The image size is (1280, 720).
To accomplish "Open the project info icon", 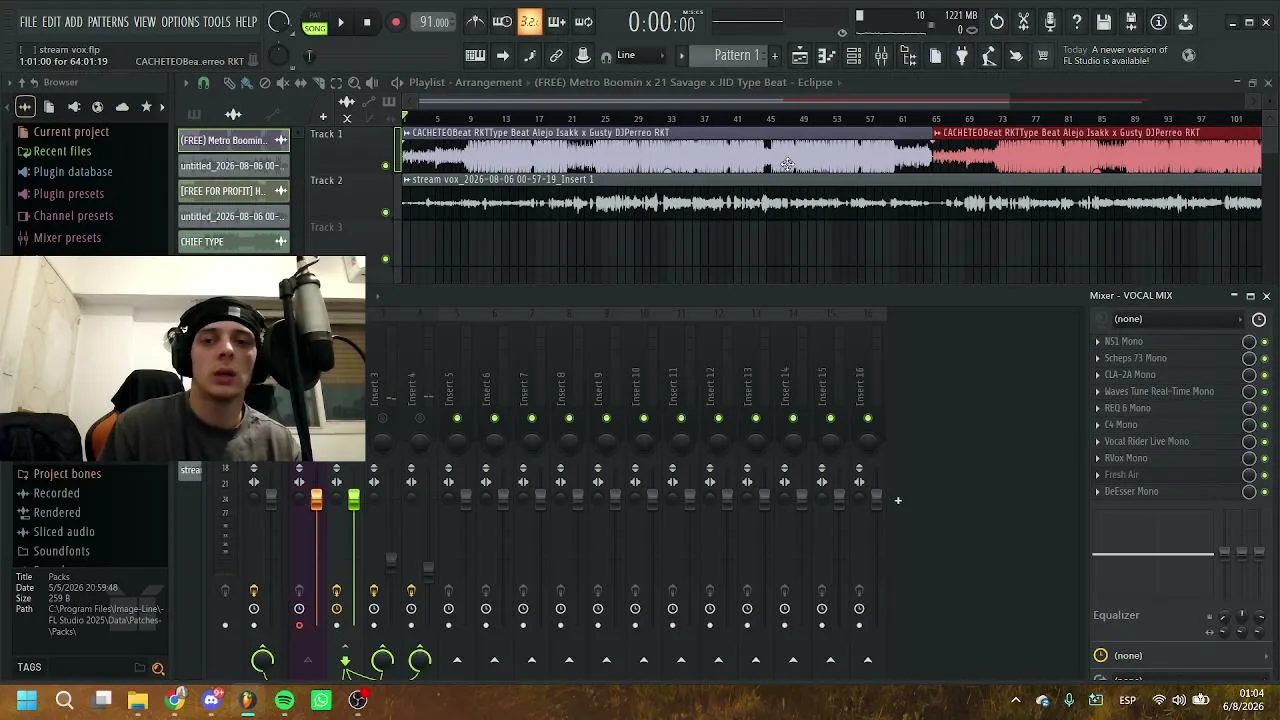I will coord(1158,22).
